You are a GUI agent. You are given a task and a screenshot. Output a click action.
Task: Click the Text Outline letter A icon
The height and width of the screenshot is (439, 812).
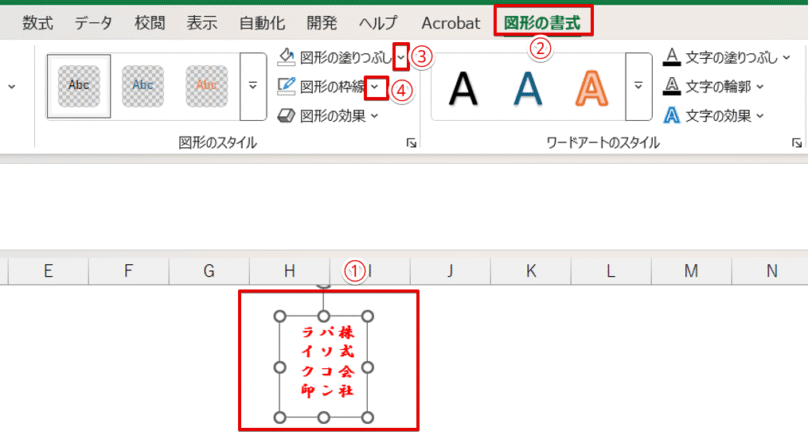[x=672, y=86]
